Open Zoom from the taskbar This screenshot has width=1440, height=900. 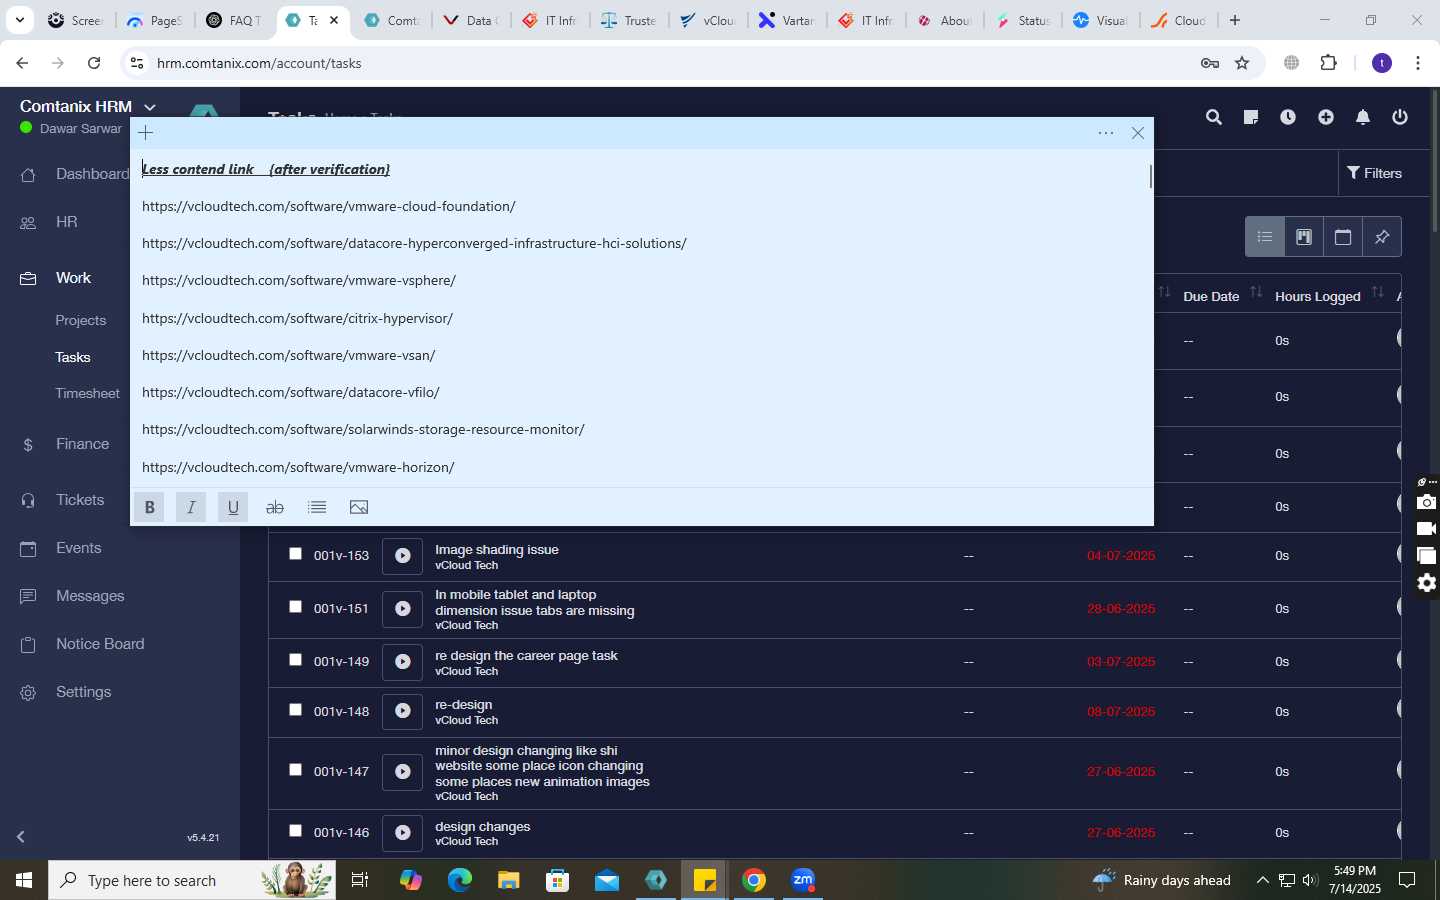click(803, 880)
